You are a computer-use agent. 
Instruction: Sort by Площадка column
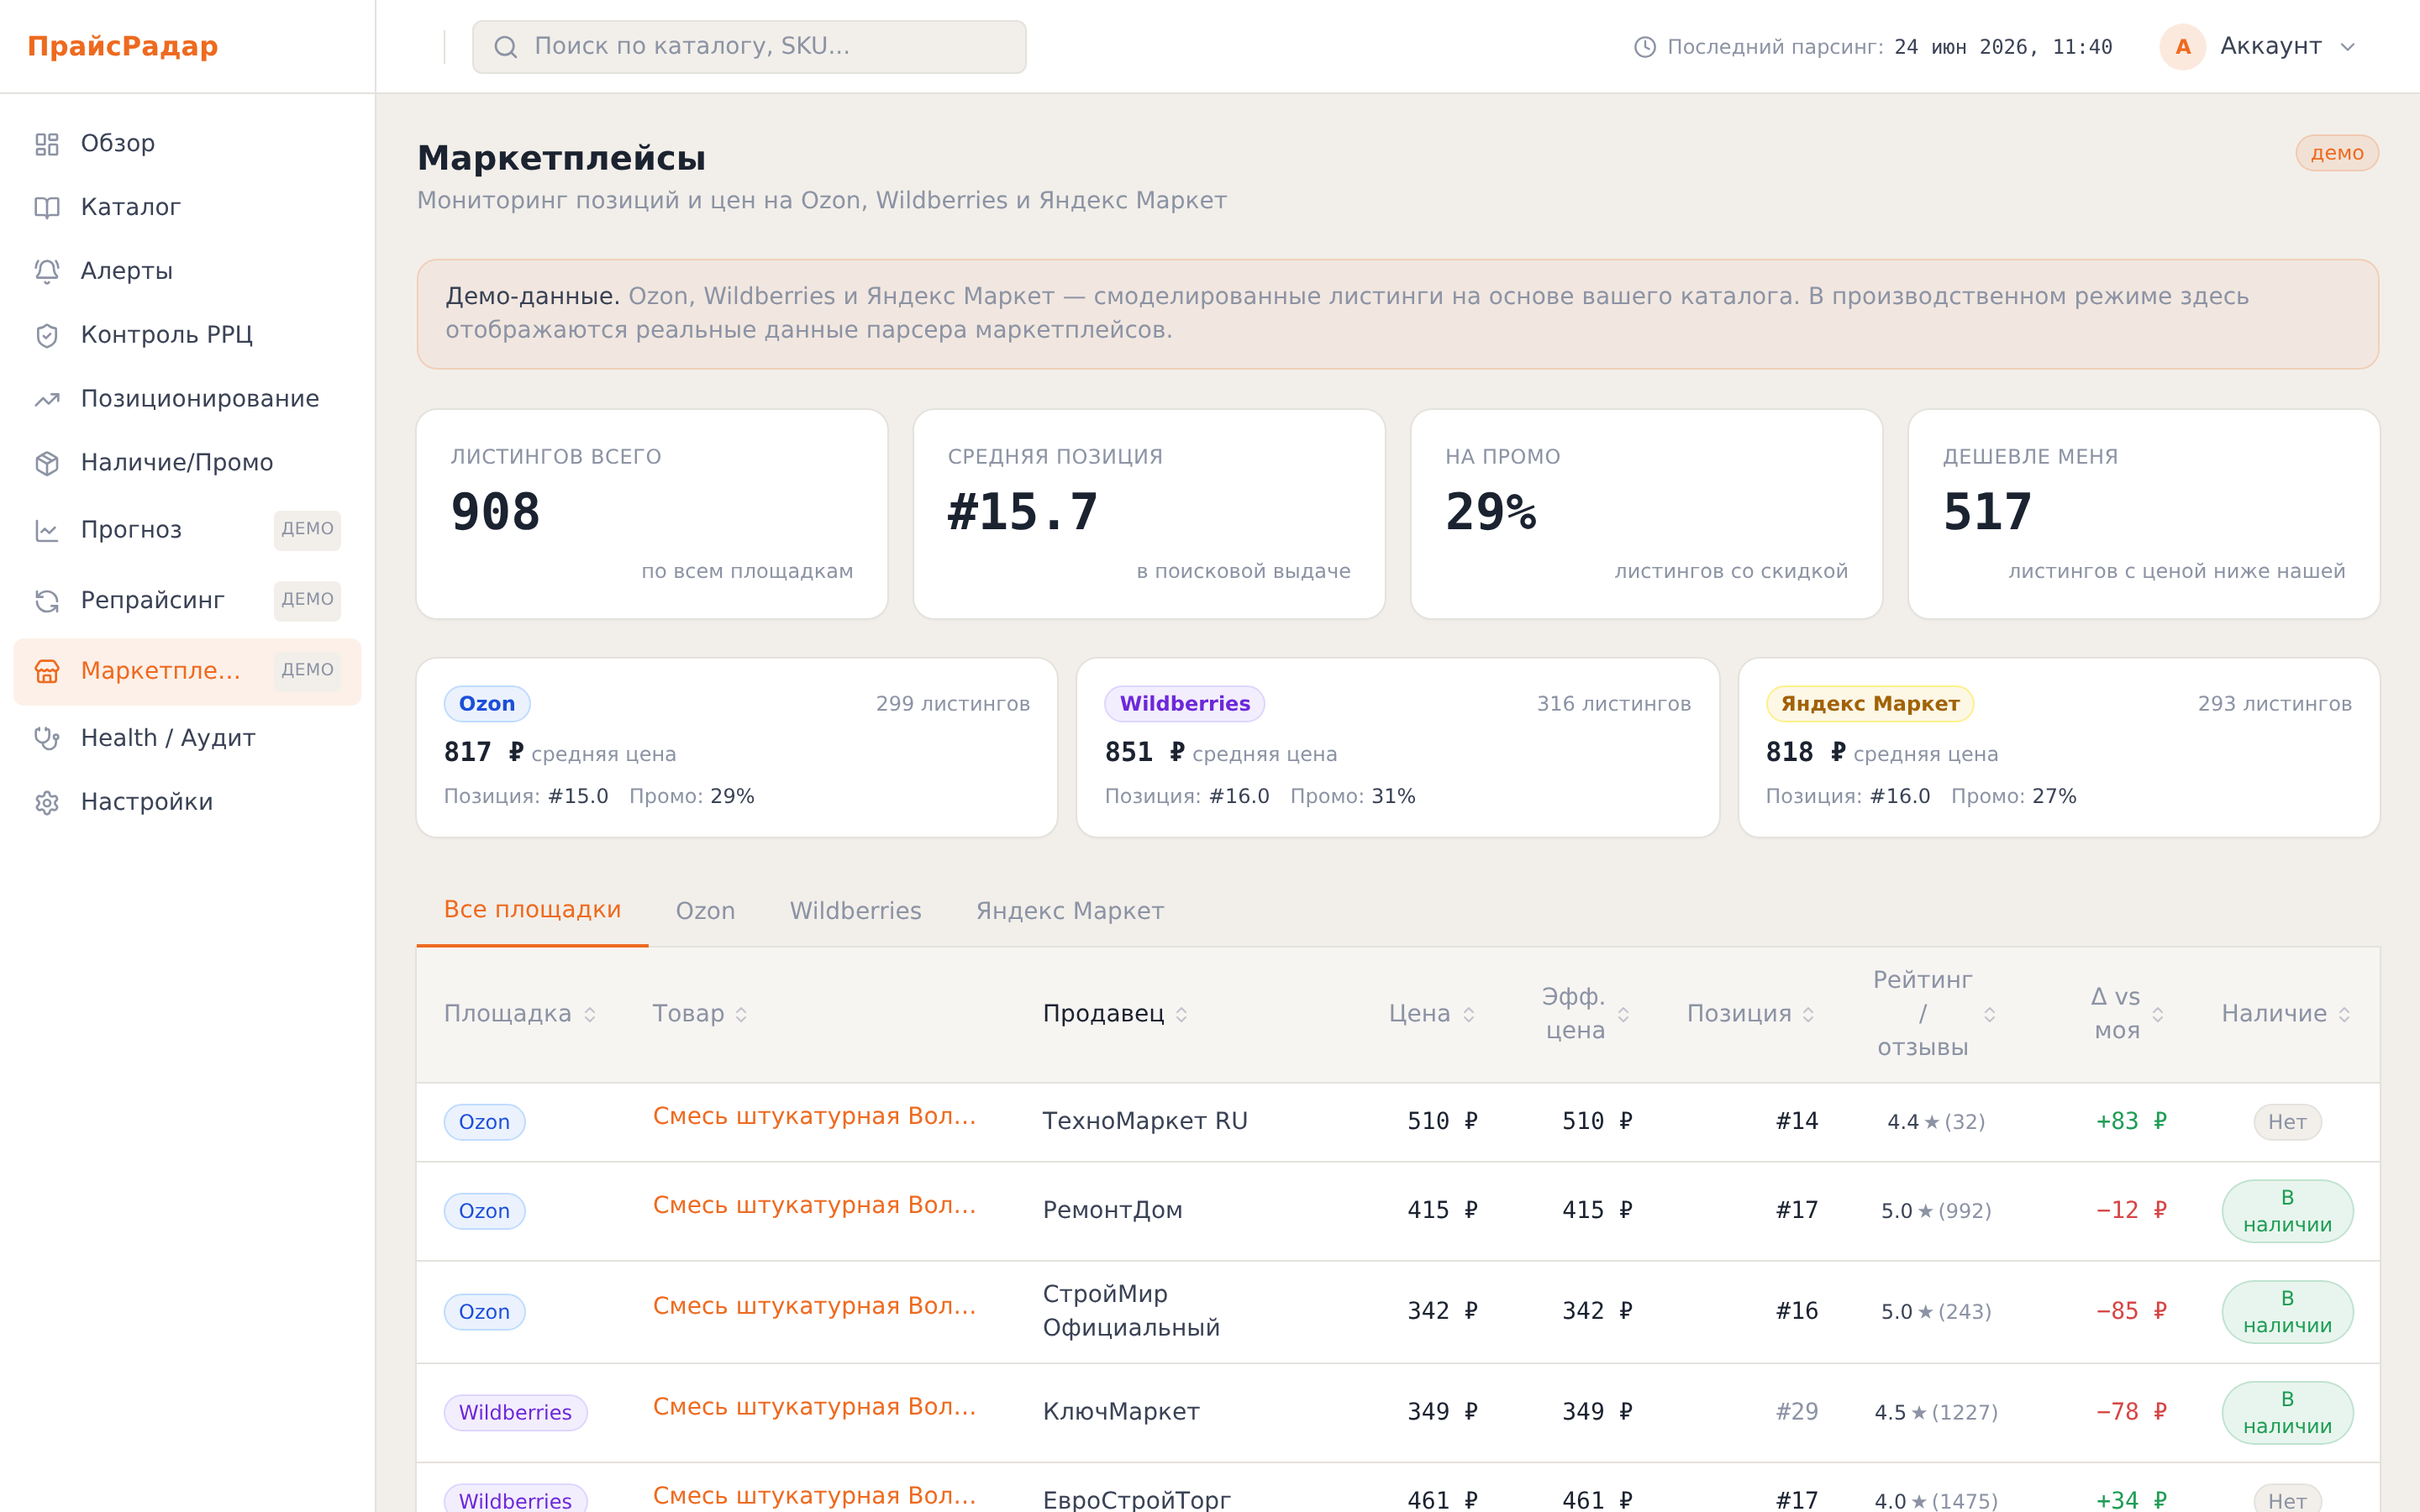pos(520,1014)
